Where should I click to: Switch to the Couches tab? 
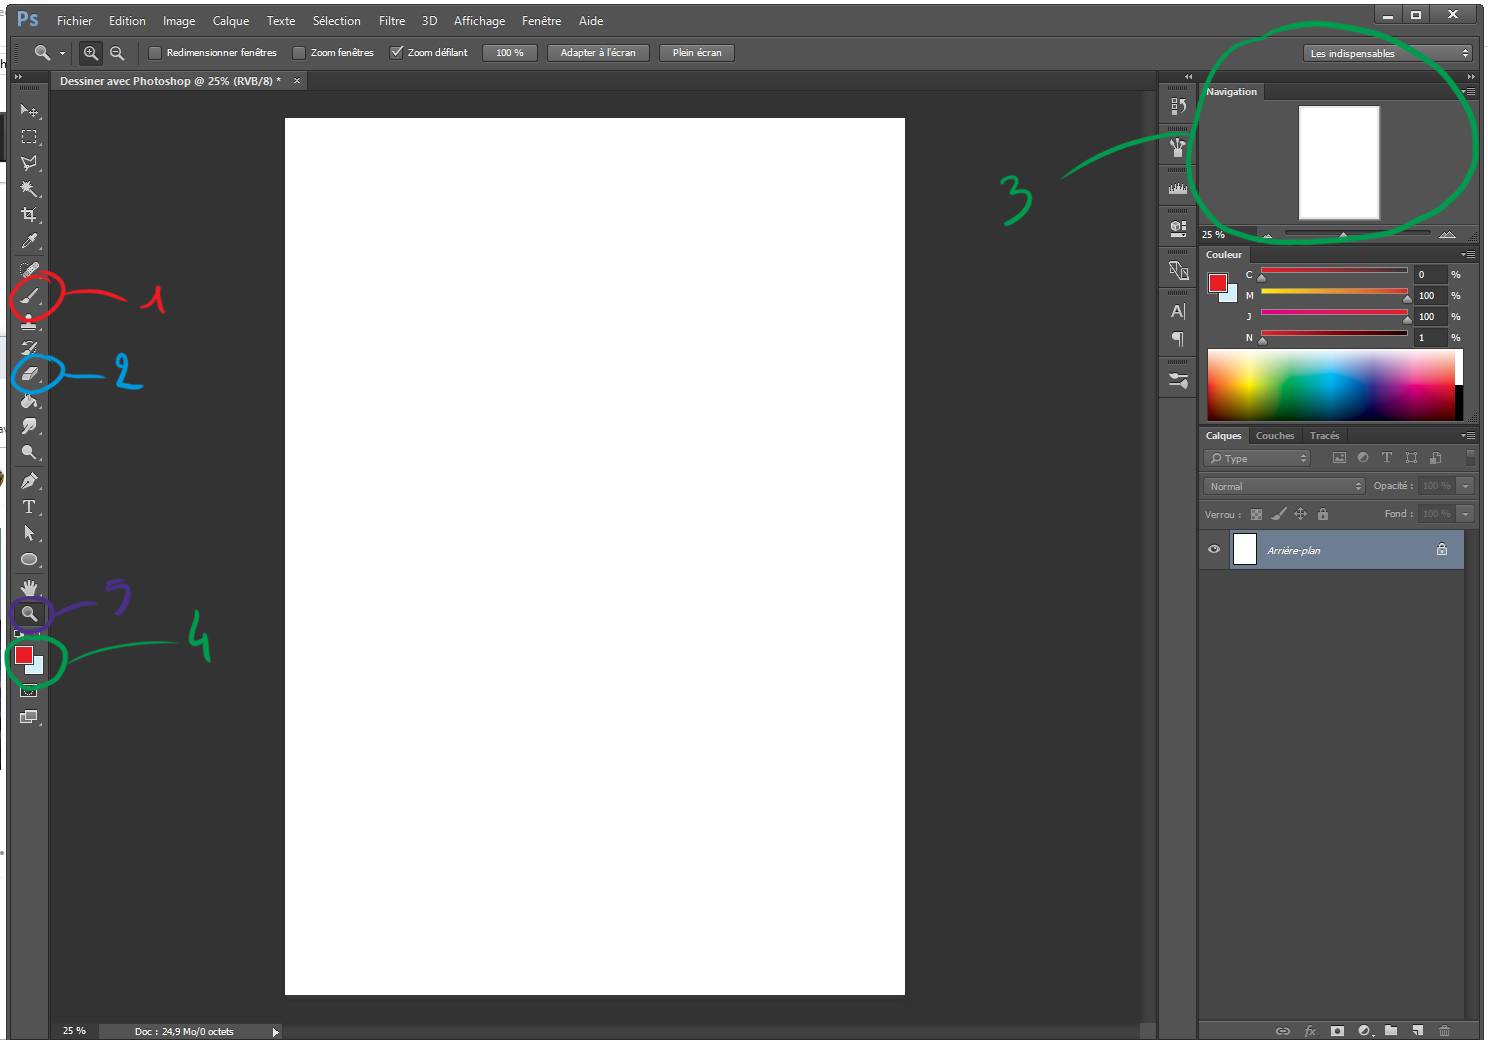pyautogui.click(x=1275, y=435)
